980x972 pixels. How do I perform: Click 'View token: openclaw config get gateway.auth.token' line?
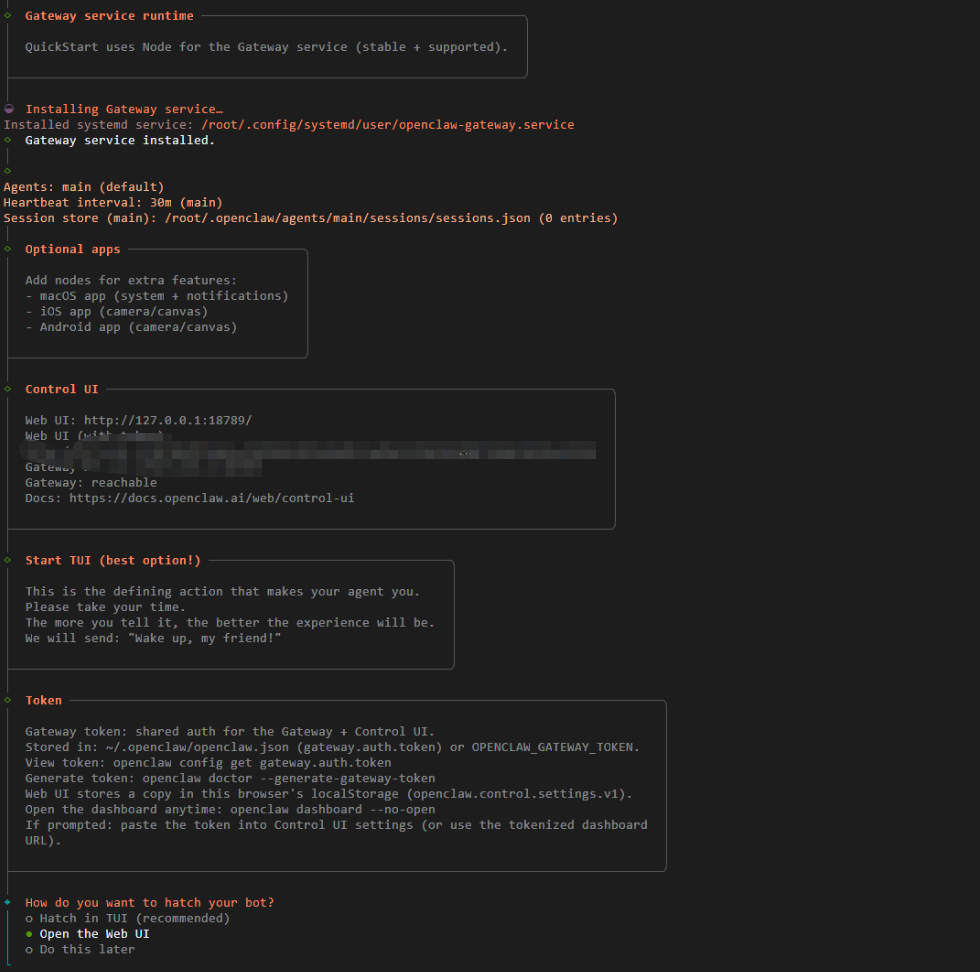208,763
